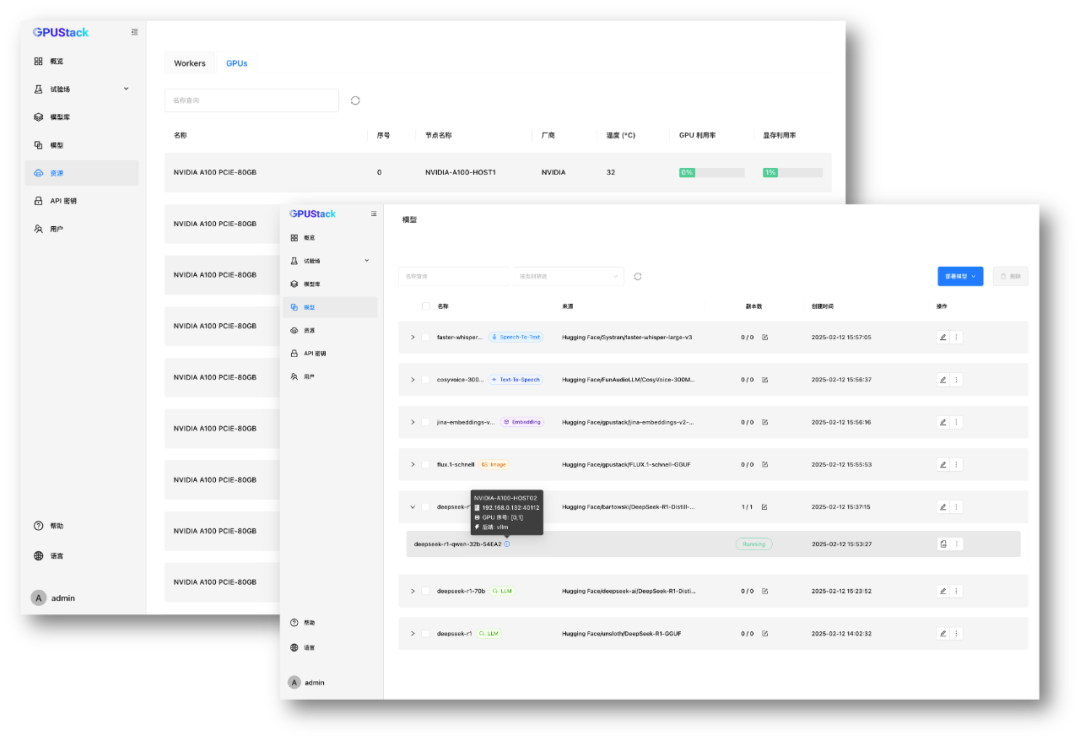Click the Embedding tag on jina-embeddings

click(x=522, y=422)
